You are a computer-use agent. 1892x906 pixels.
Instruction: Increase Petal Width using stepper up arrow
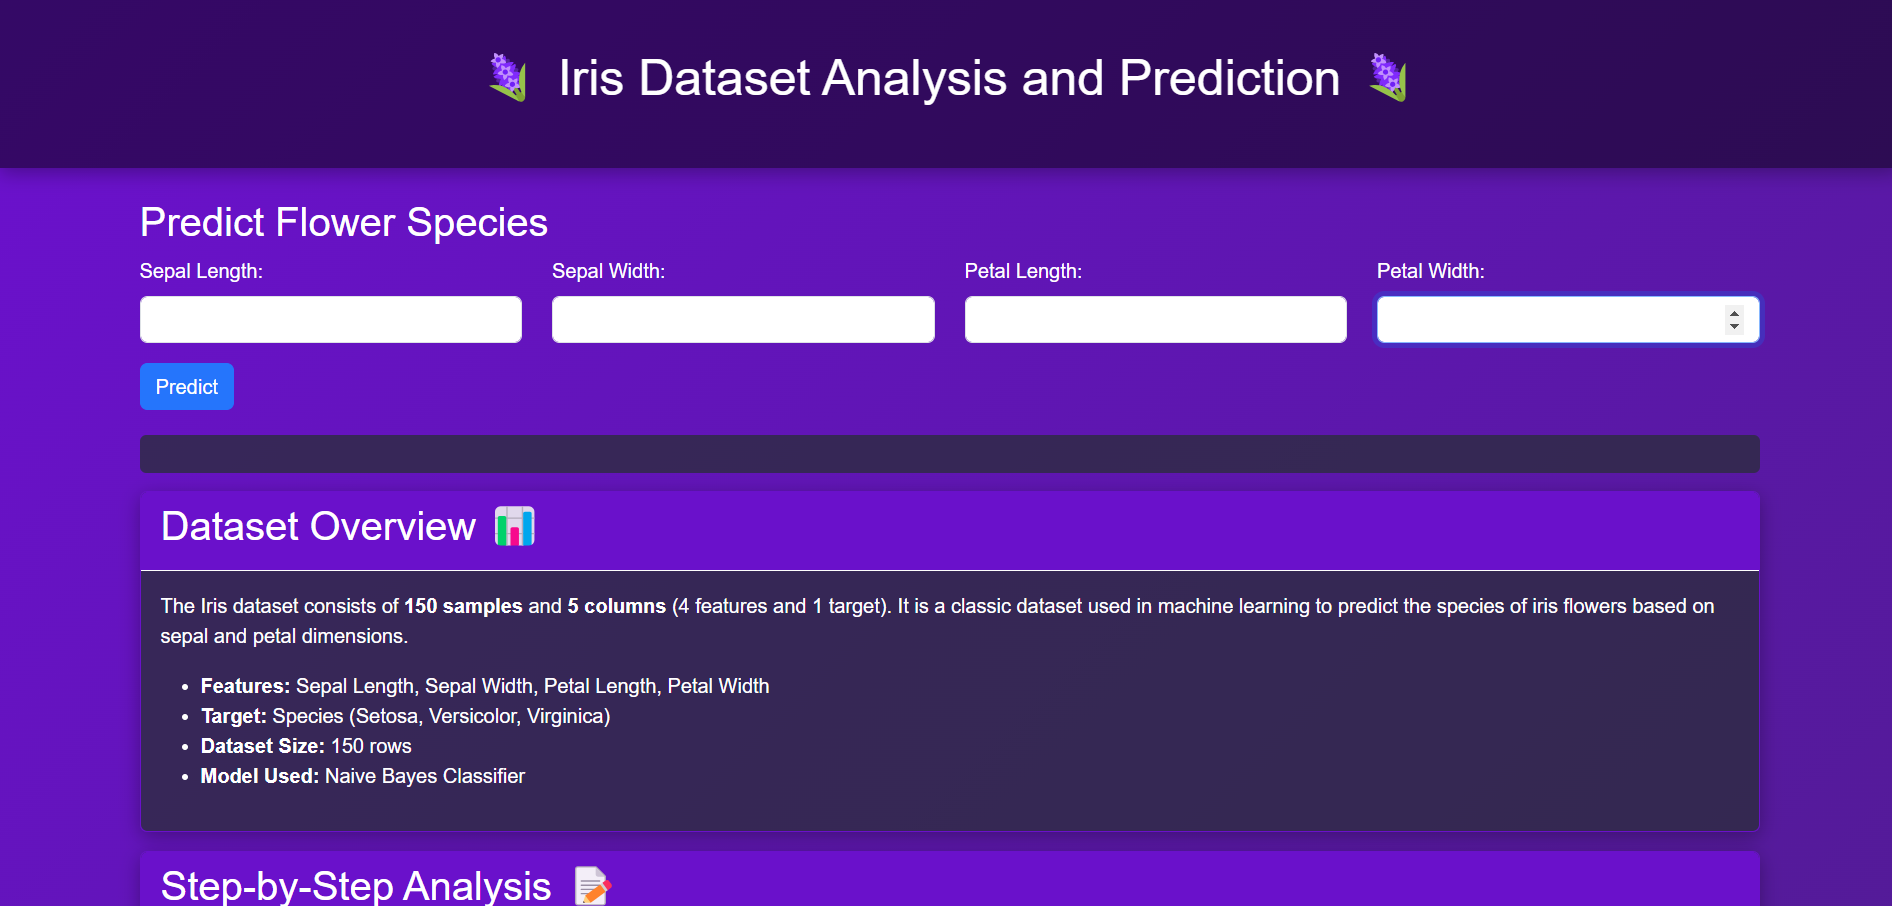pos(1734,313)
